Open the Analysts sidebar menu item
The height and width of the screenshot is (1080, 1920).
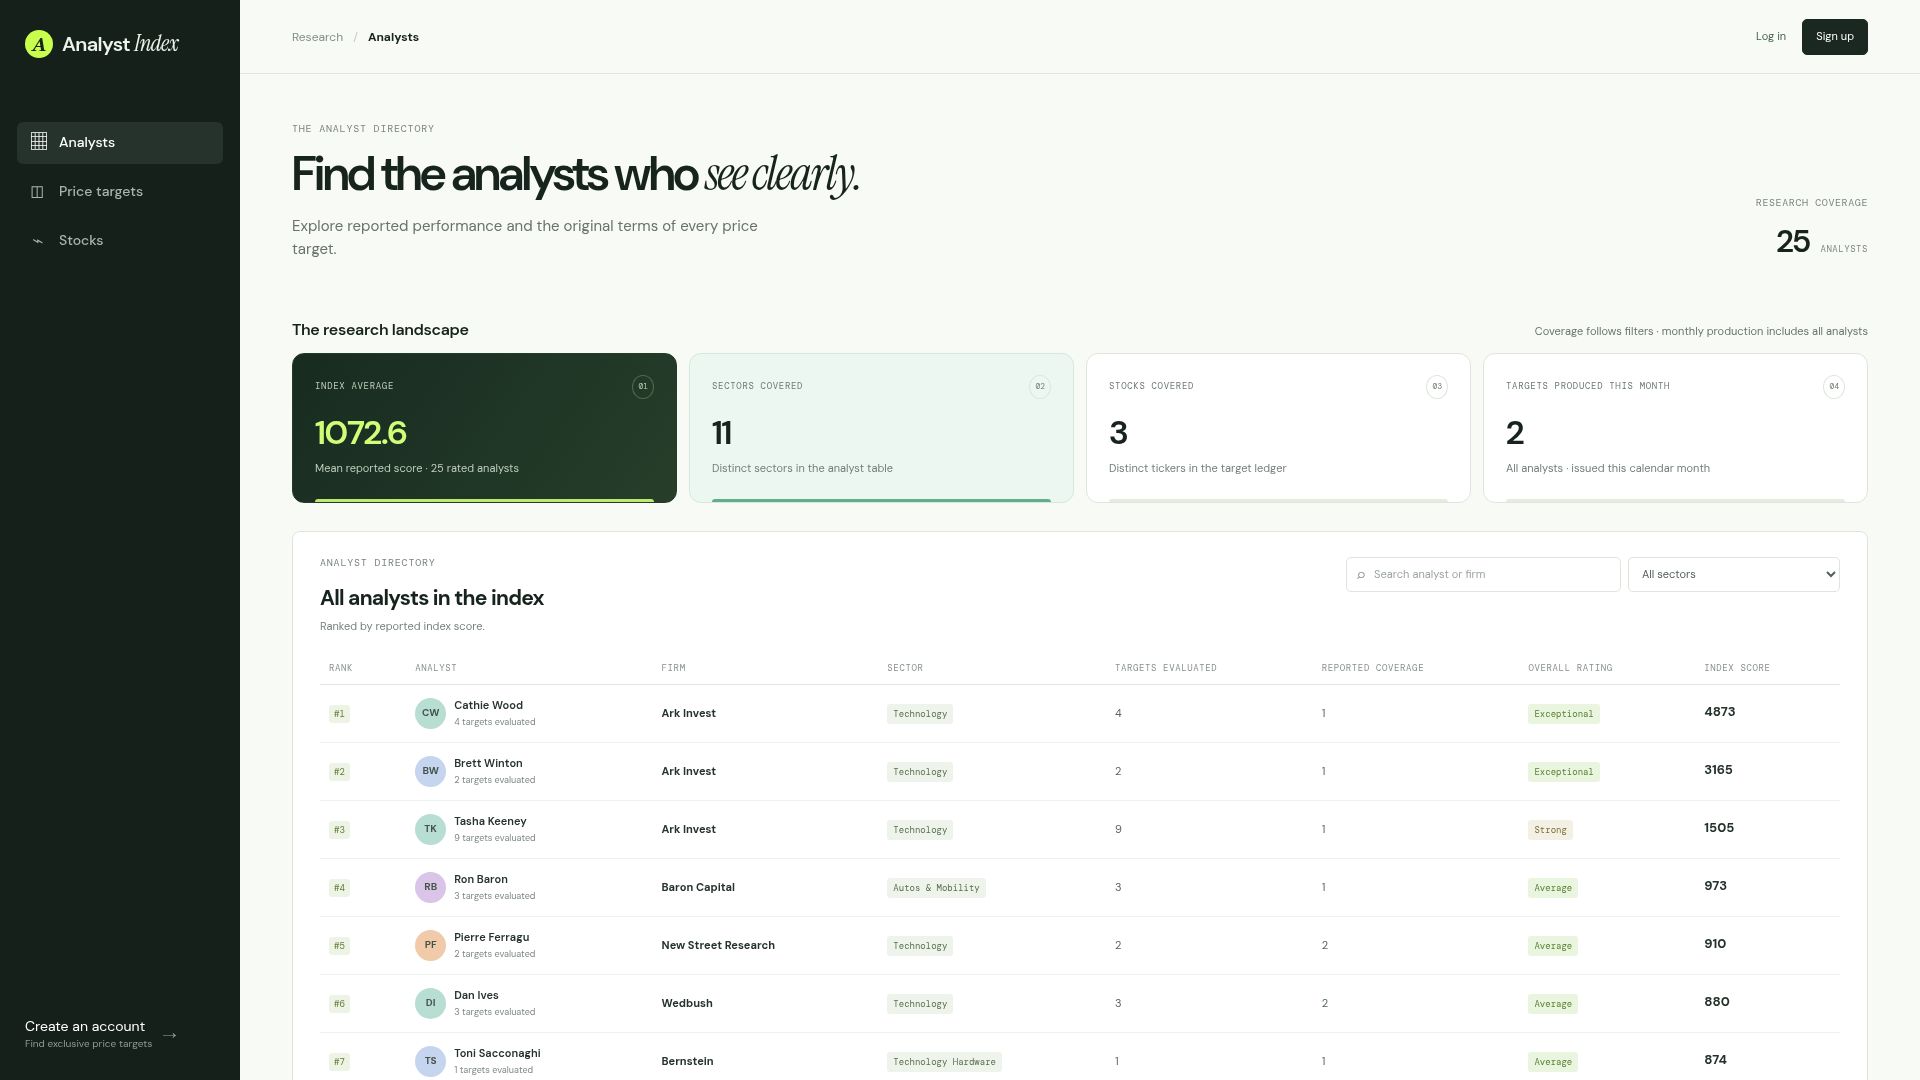[x=120, y=143]
